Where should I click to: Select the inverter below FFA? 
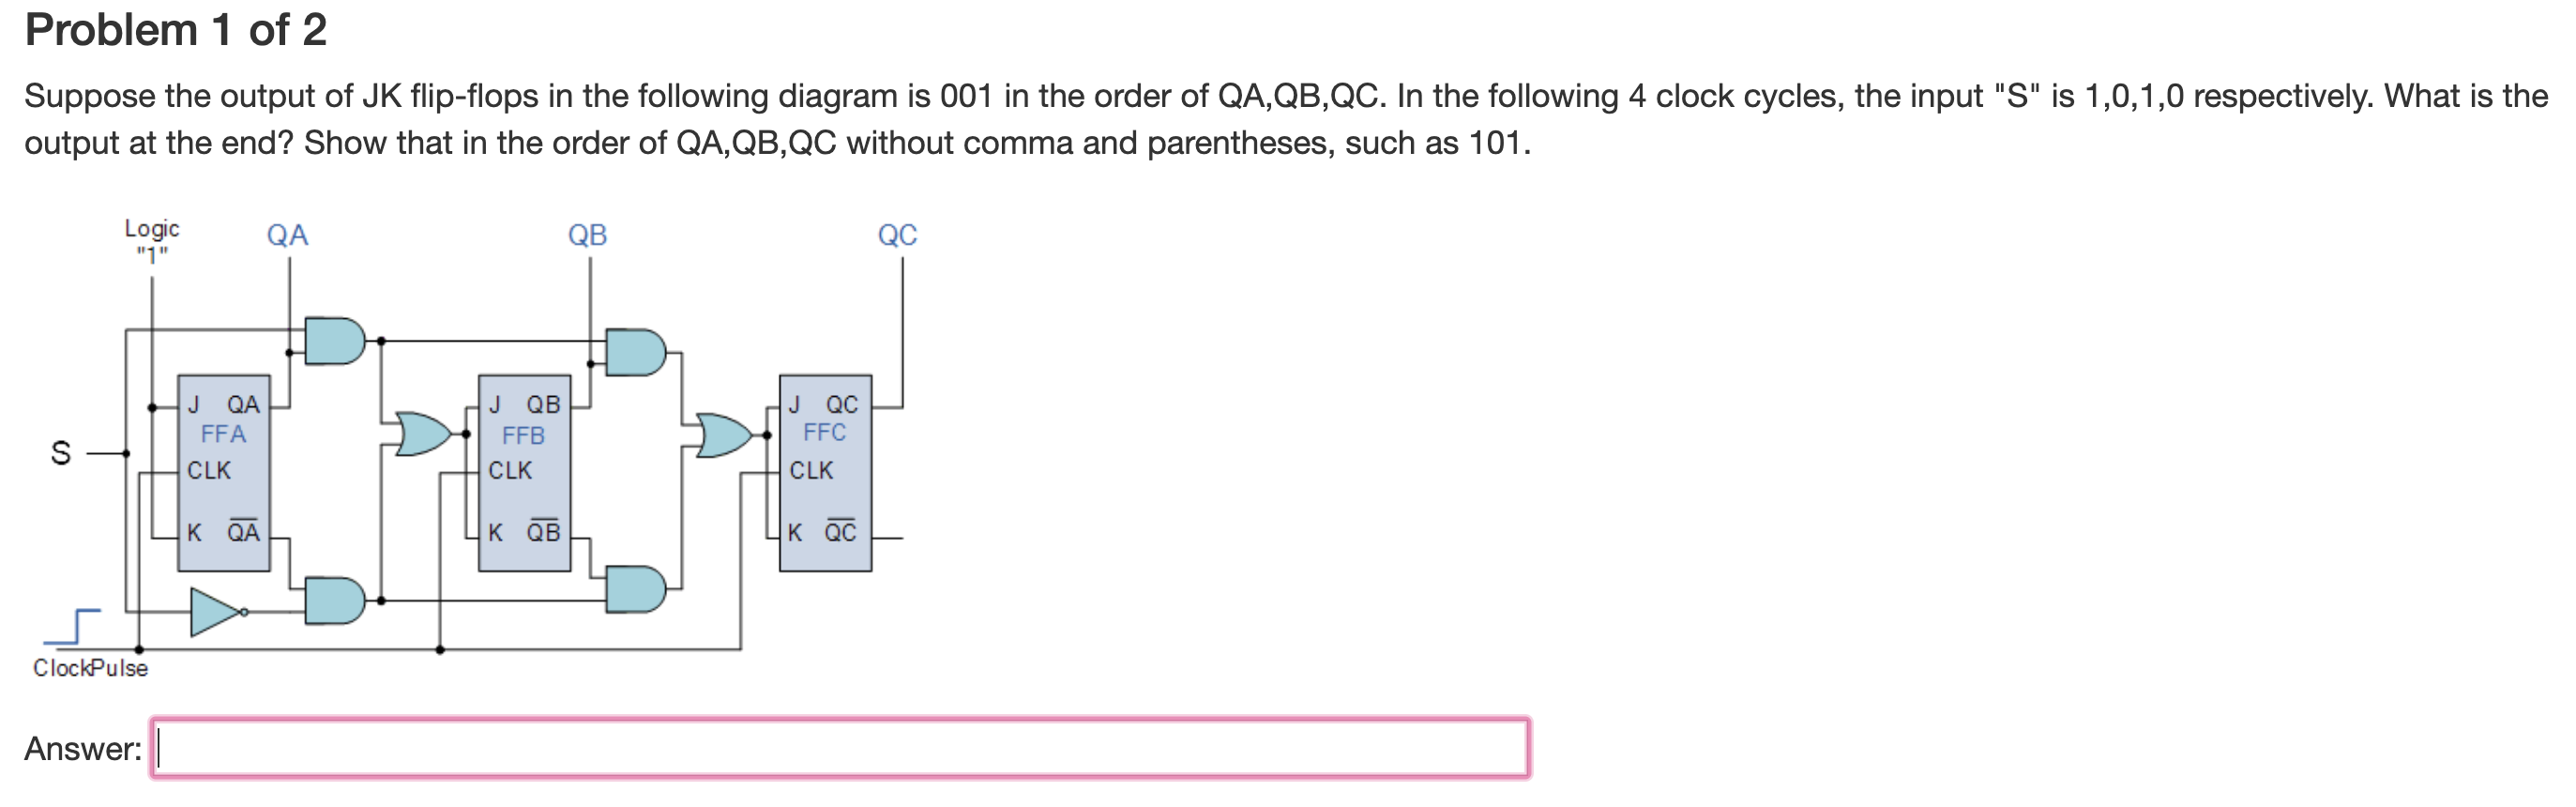[215, 608]
